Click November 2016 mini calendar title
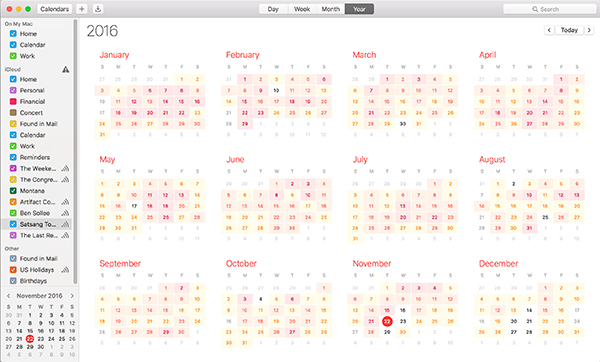The width and height of the screenshot is (600, 362). (x=39, y=296)
